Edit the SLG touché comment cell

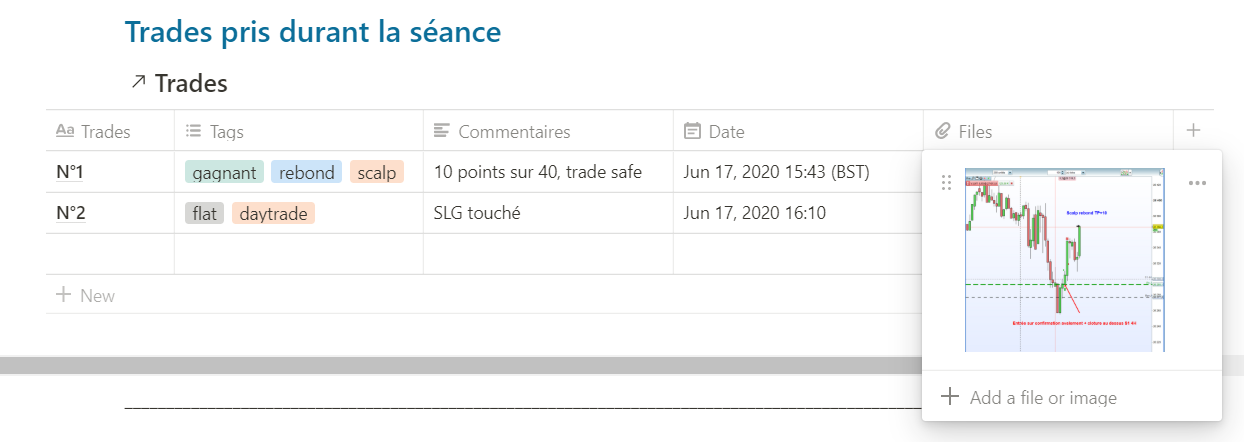click(477, 213)
